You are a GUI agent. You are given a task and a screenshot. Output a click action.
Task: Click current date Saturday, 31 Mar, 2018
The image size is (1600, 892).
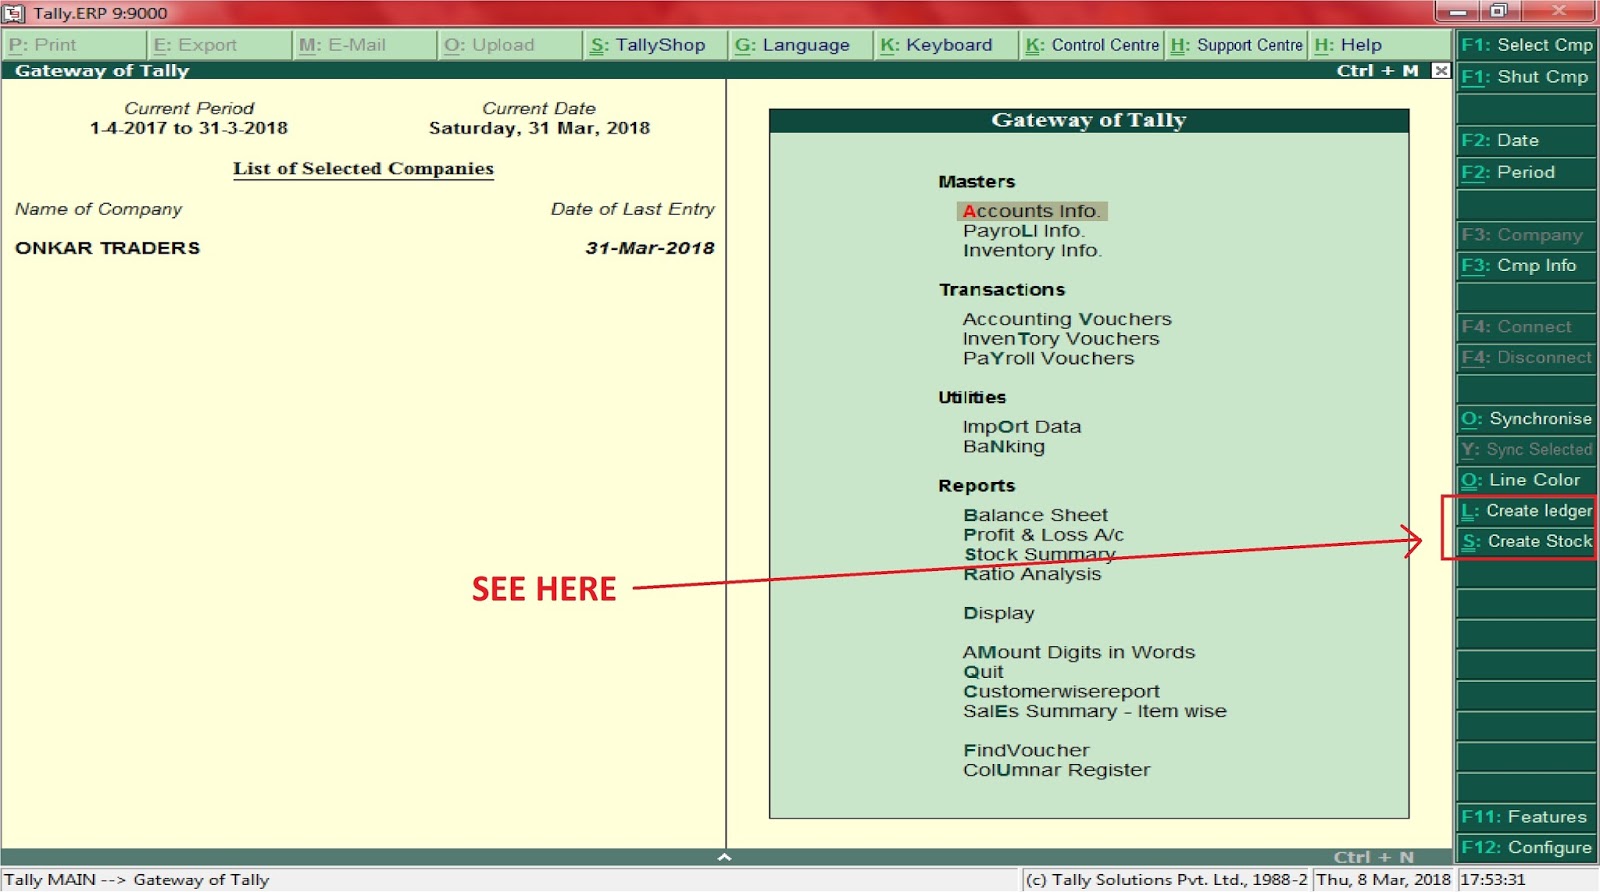(539, 128)
